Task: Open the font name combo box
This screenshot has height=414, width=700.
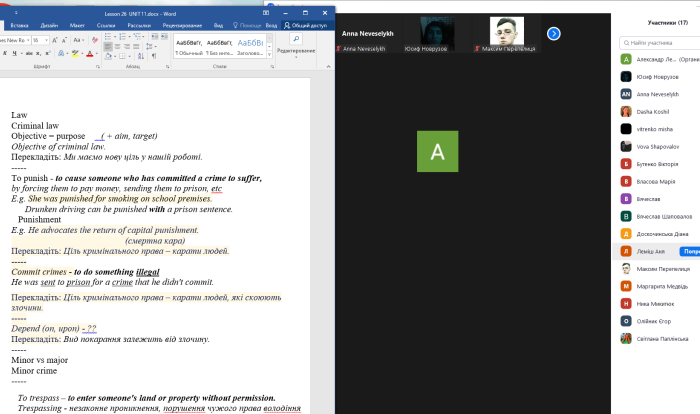Action: [15, 40]
